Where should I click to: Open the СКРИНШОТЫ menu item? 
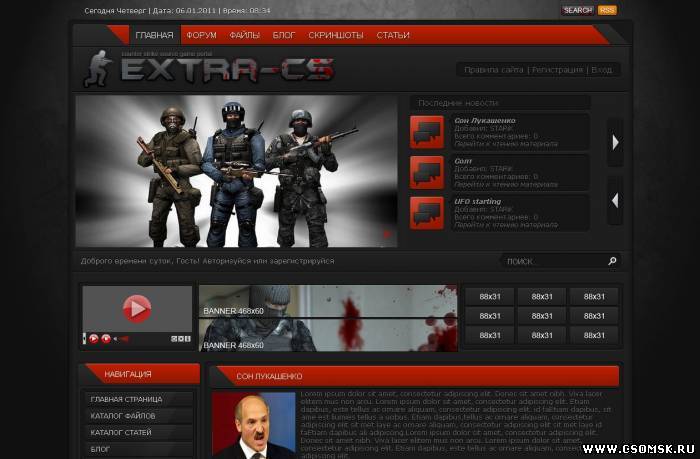(336, 35)
